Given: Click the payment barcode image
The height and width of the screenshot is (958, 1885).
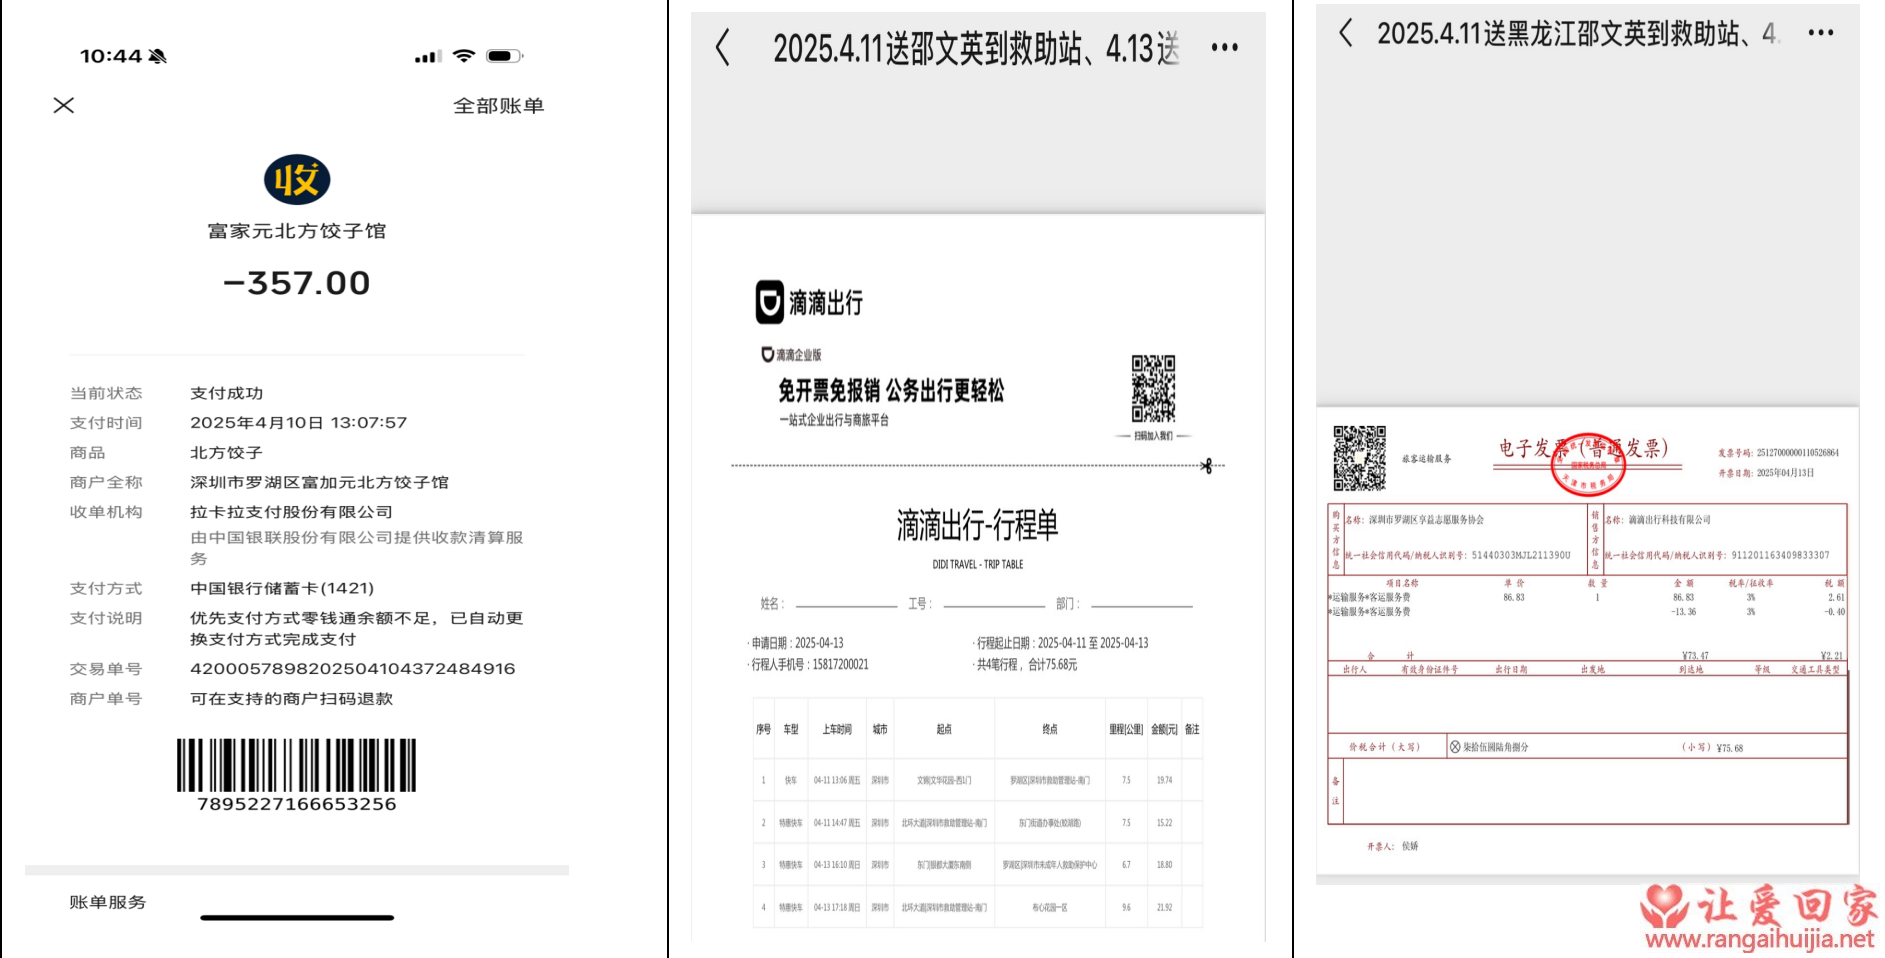Looking at the screenshot, I should pyautogui.click(x=296, y=766).
